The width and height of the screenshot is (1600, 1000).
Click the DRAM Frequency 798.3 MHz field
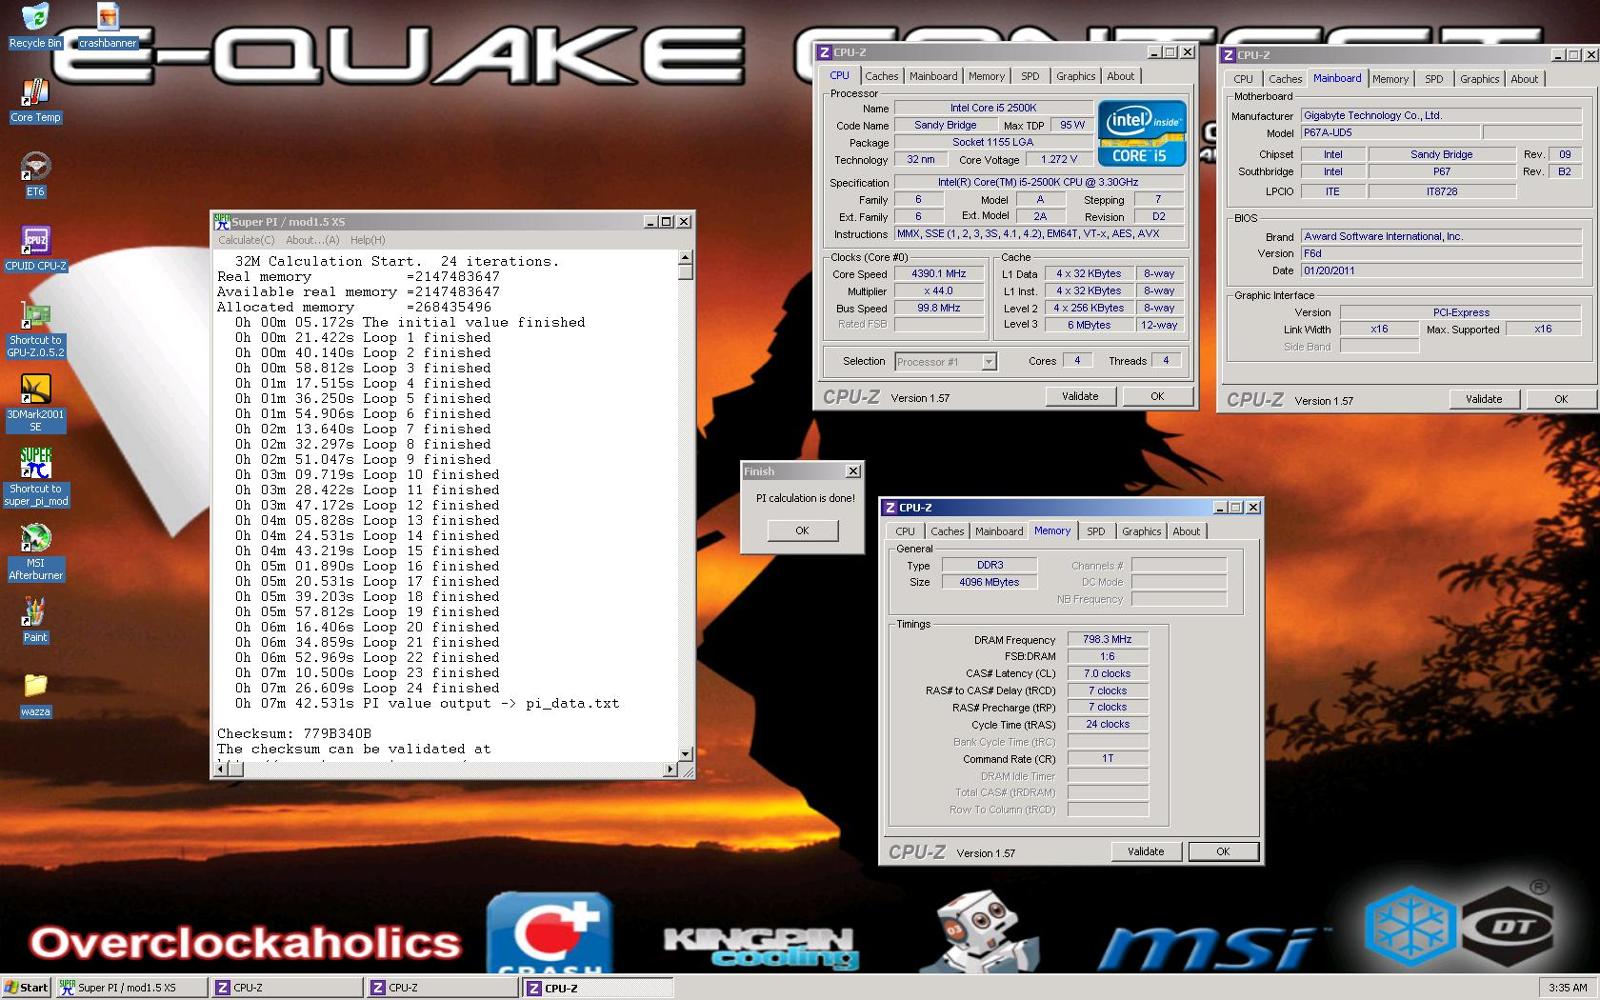[x=1107, y=639]
